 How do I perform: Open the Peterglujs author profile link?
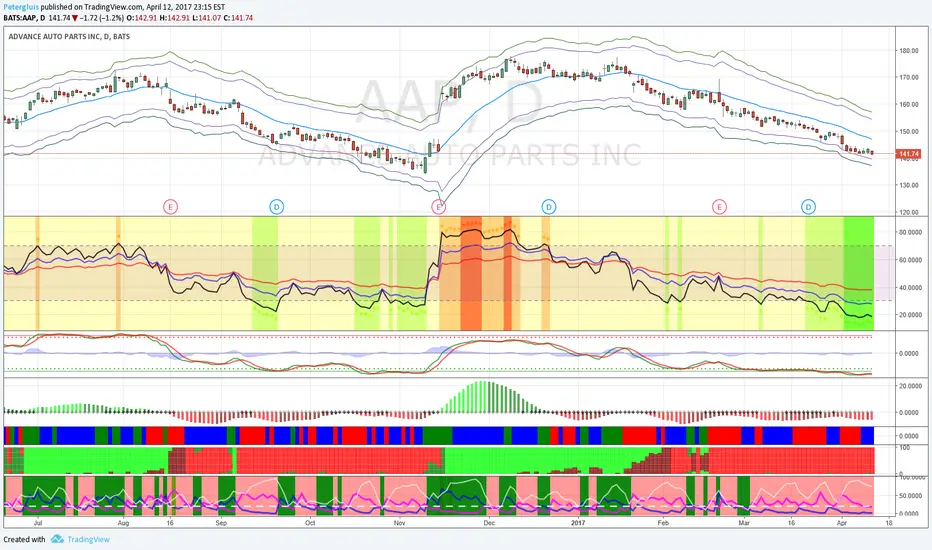(21, 7)
